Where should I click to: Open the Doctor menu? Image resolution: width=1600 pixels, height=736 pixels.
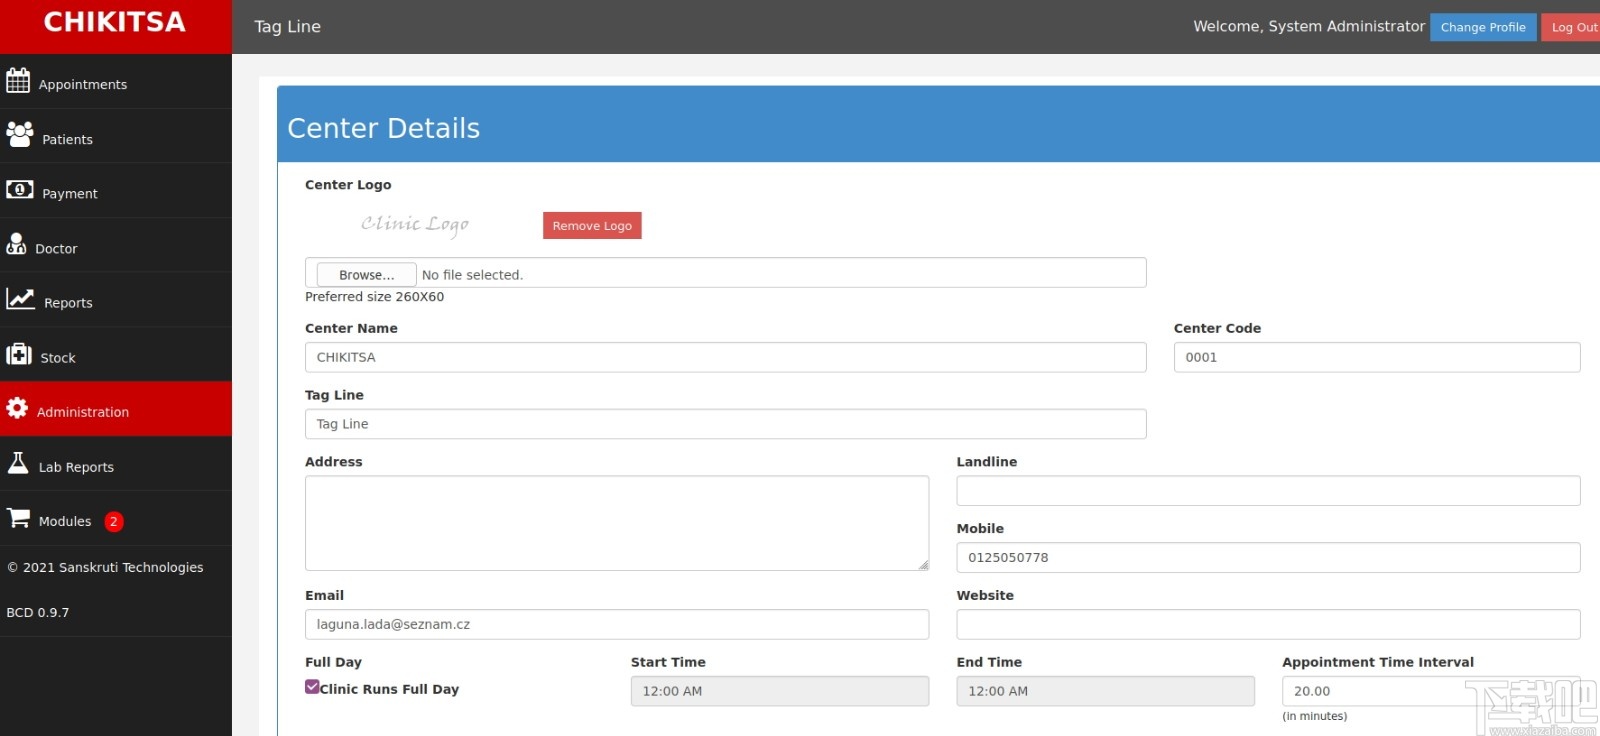[x=116, y=246]
